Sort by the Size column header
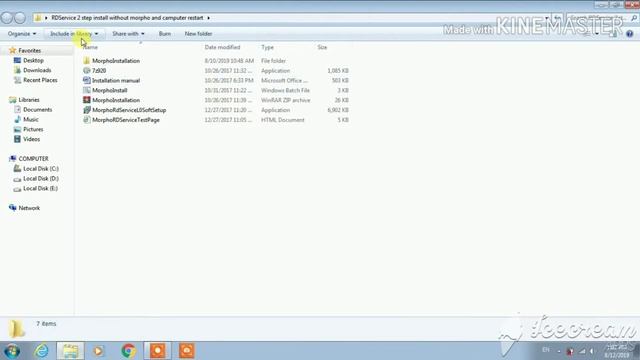This screenshot has width=640, height=360. tap(322, 47)
